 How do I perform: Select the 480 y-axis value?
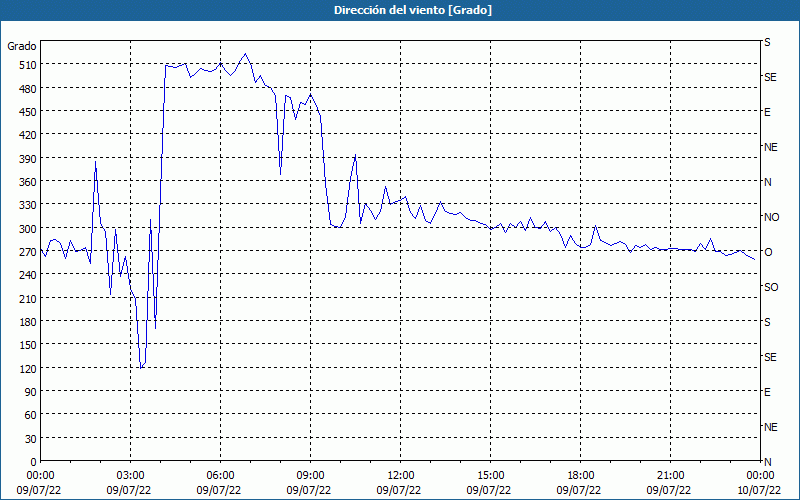28,89
